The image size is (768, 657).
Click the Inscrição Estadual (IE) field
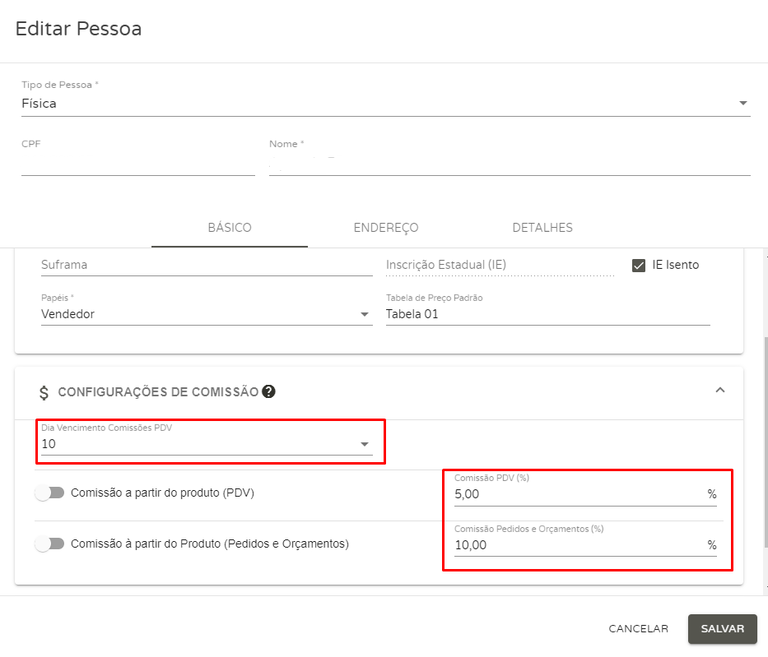point(500,265)
